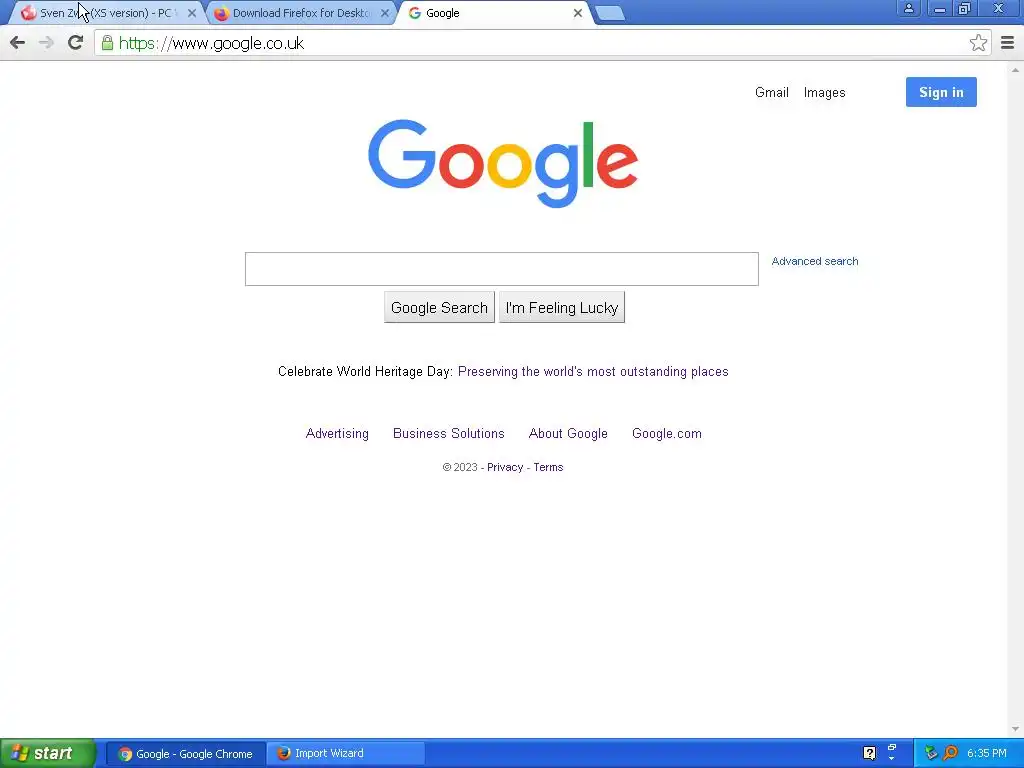This screenshot has height=768, width=1024.
Task: Select Google Chrome taskbar button
Action: point(185,754)
